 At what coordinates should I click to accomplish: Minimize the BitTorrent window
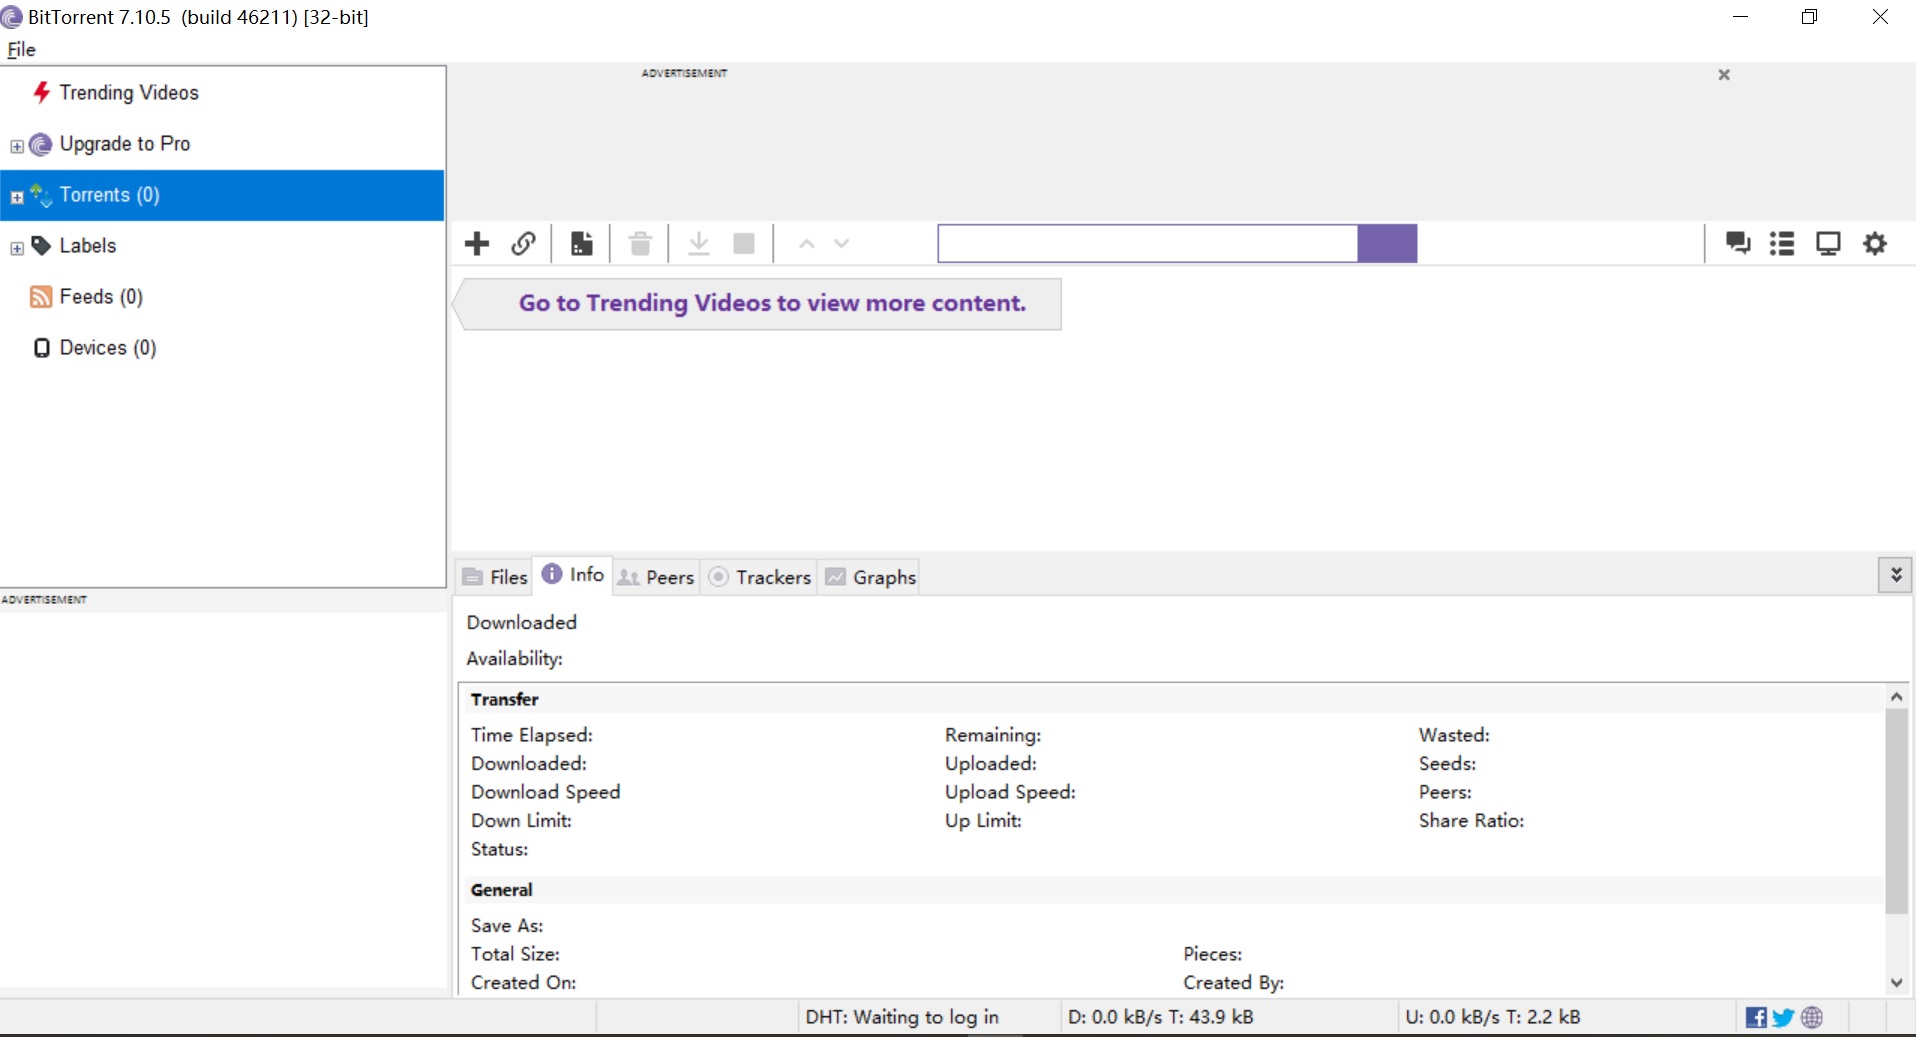[1741, 17]
